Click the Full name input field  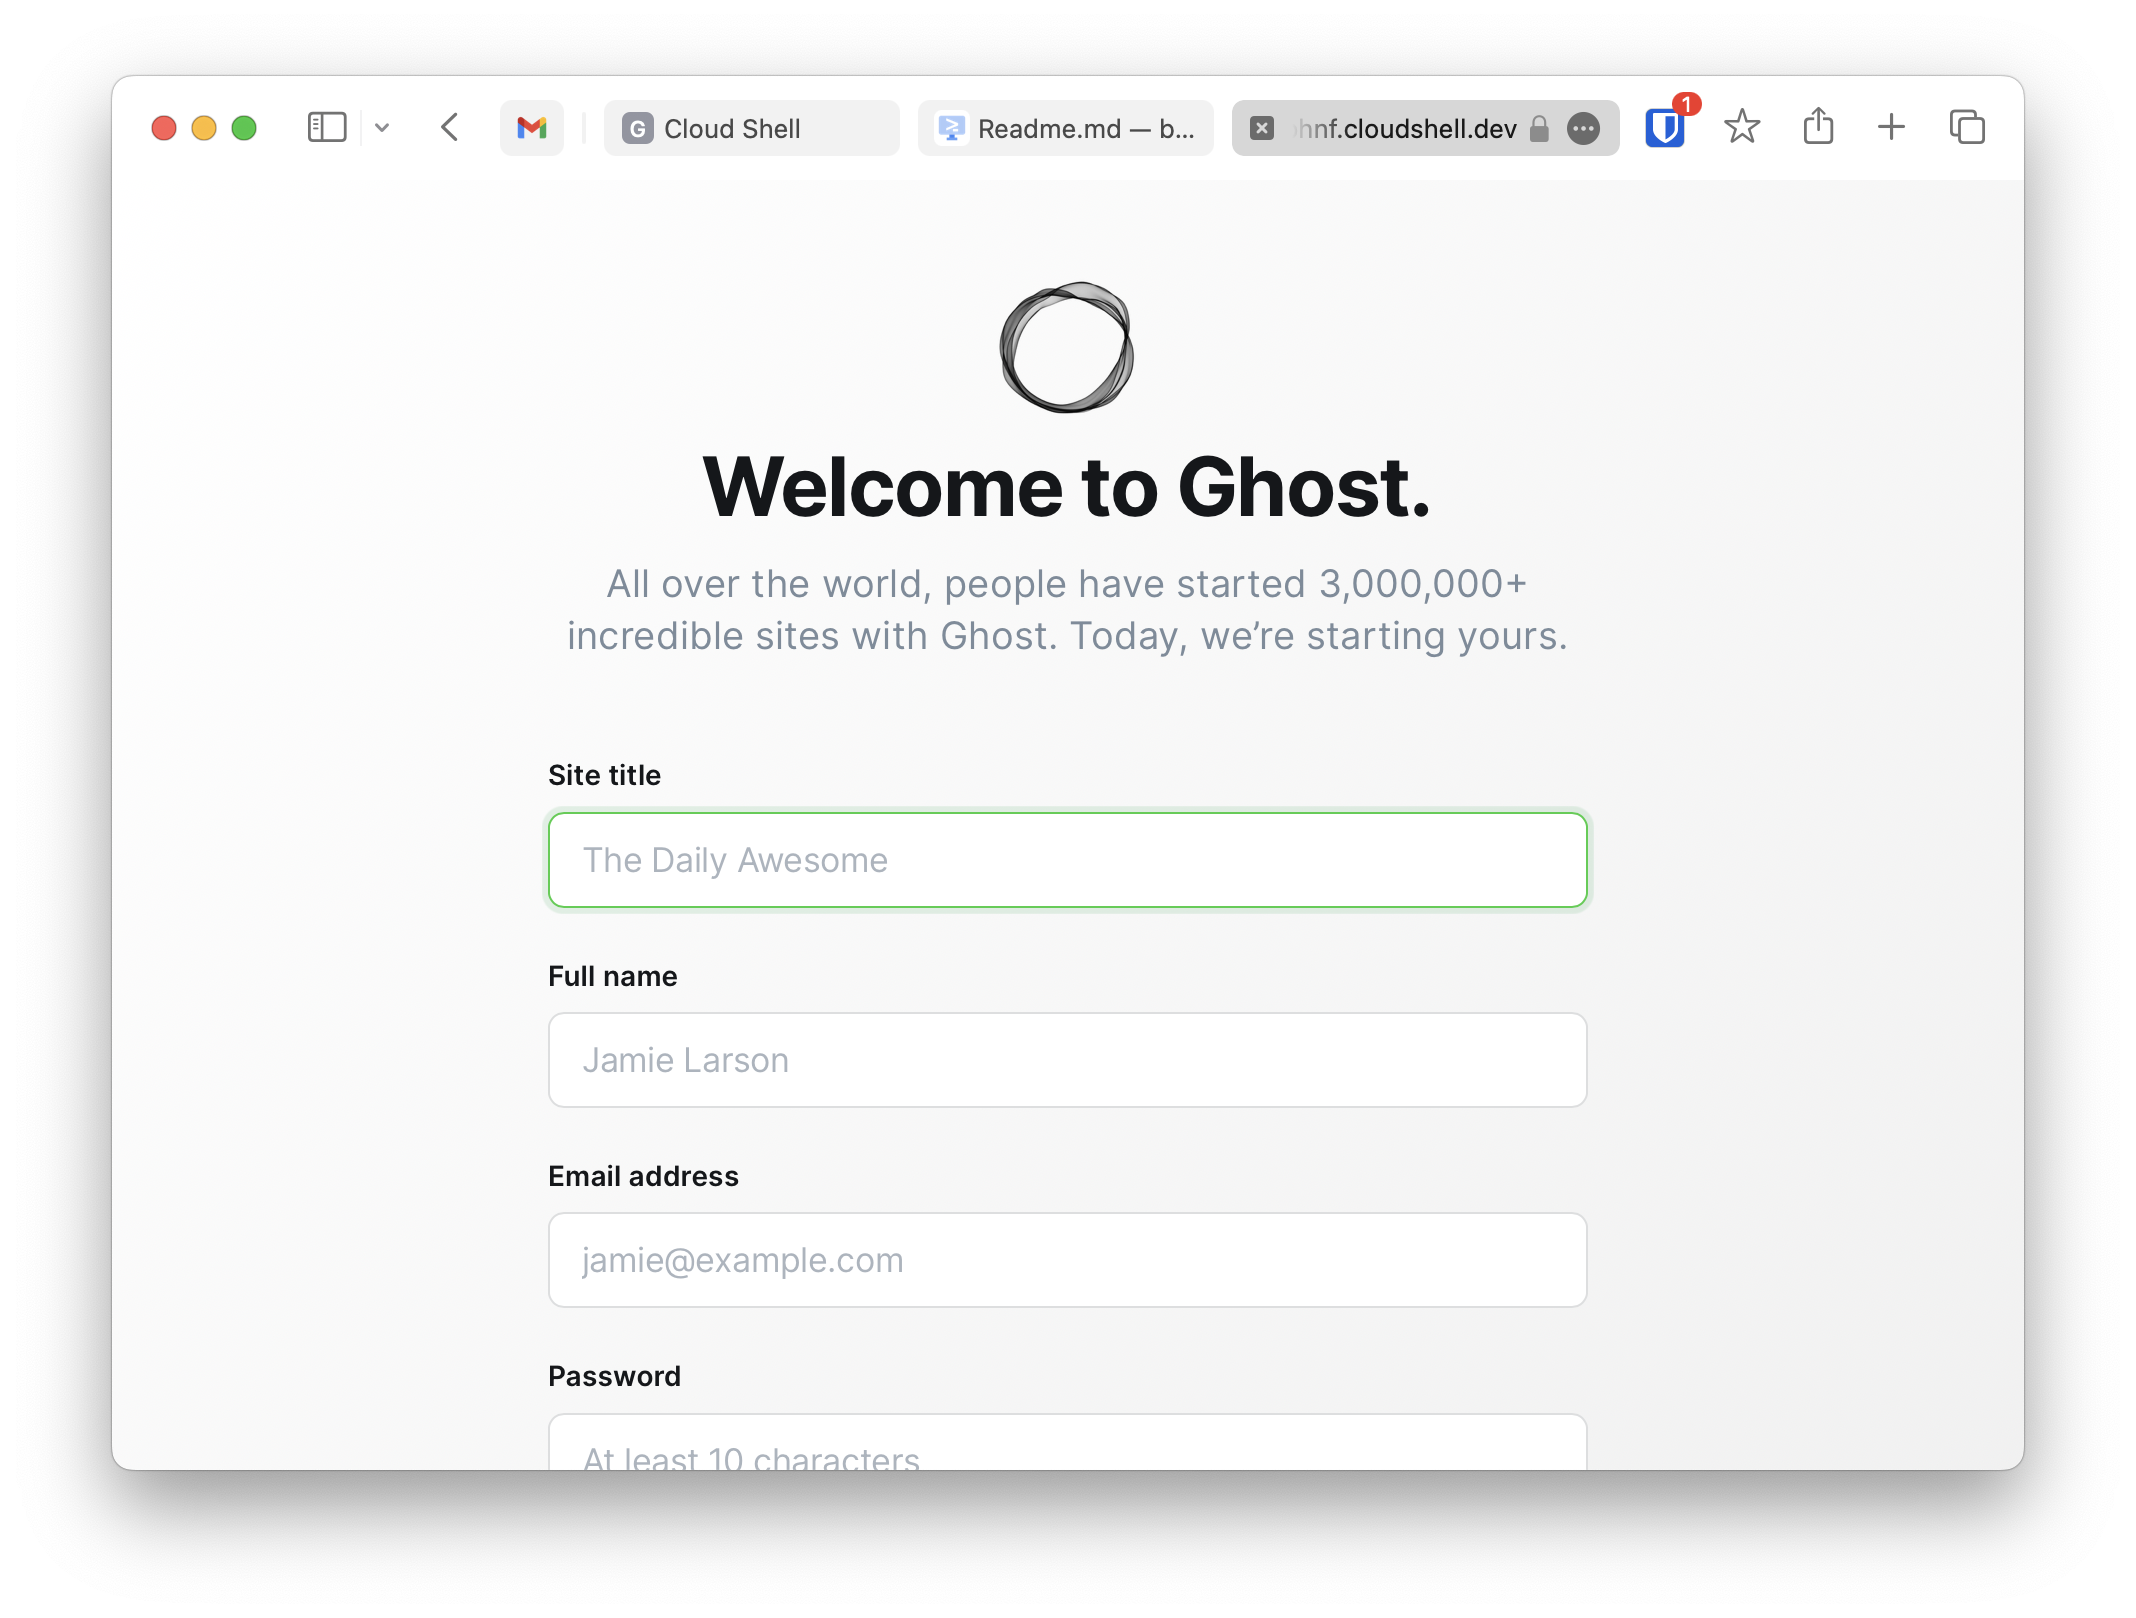(x=1067, y=1059)
